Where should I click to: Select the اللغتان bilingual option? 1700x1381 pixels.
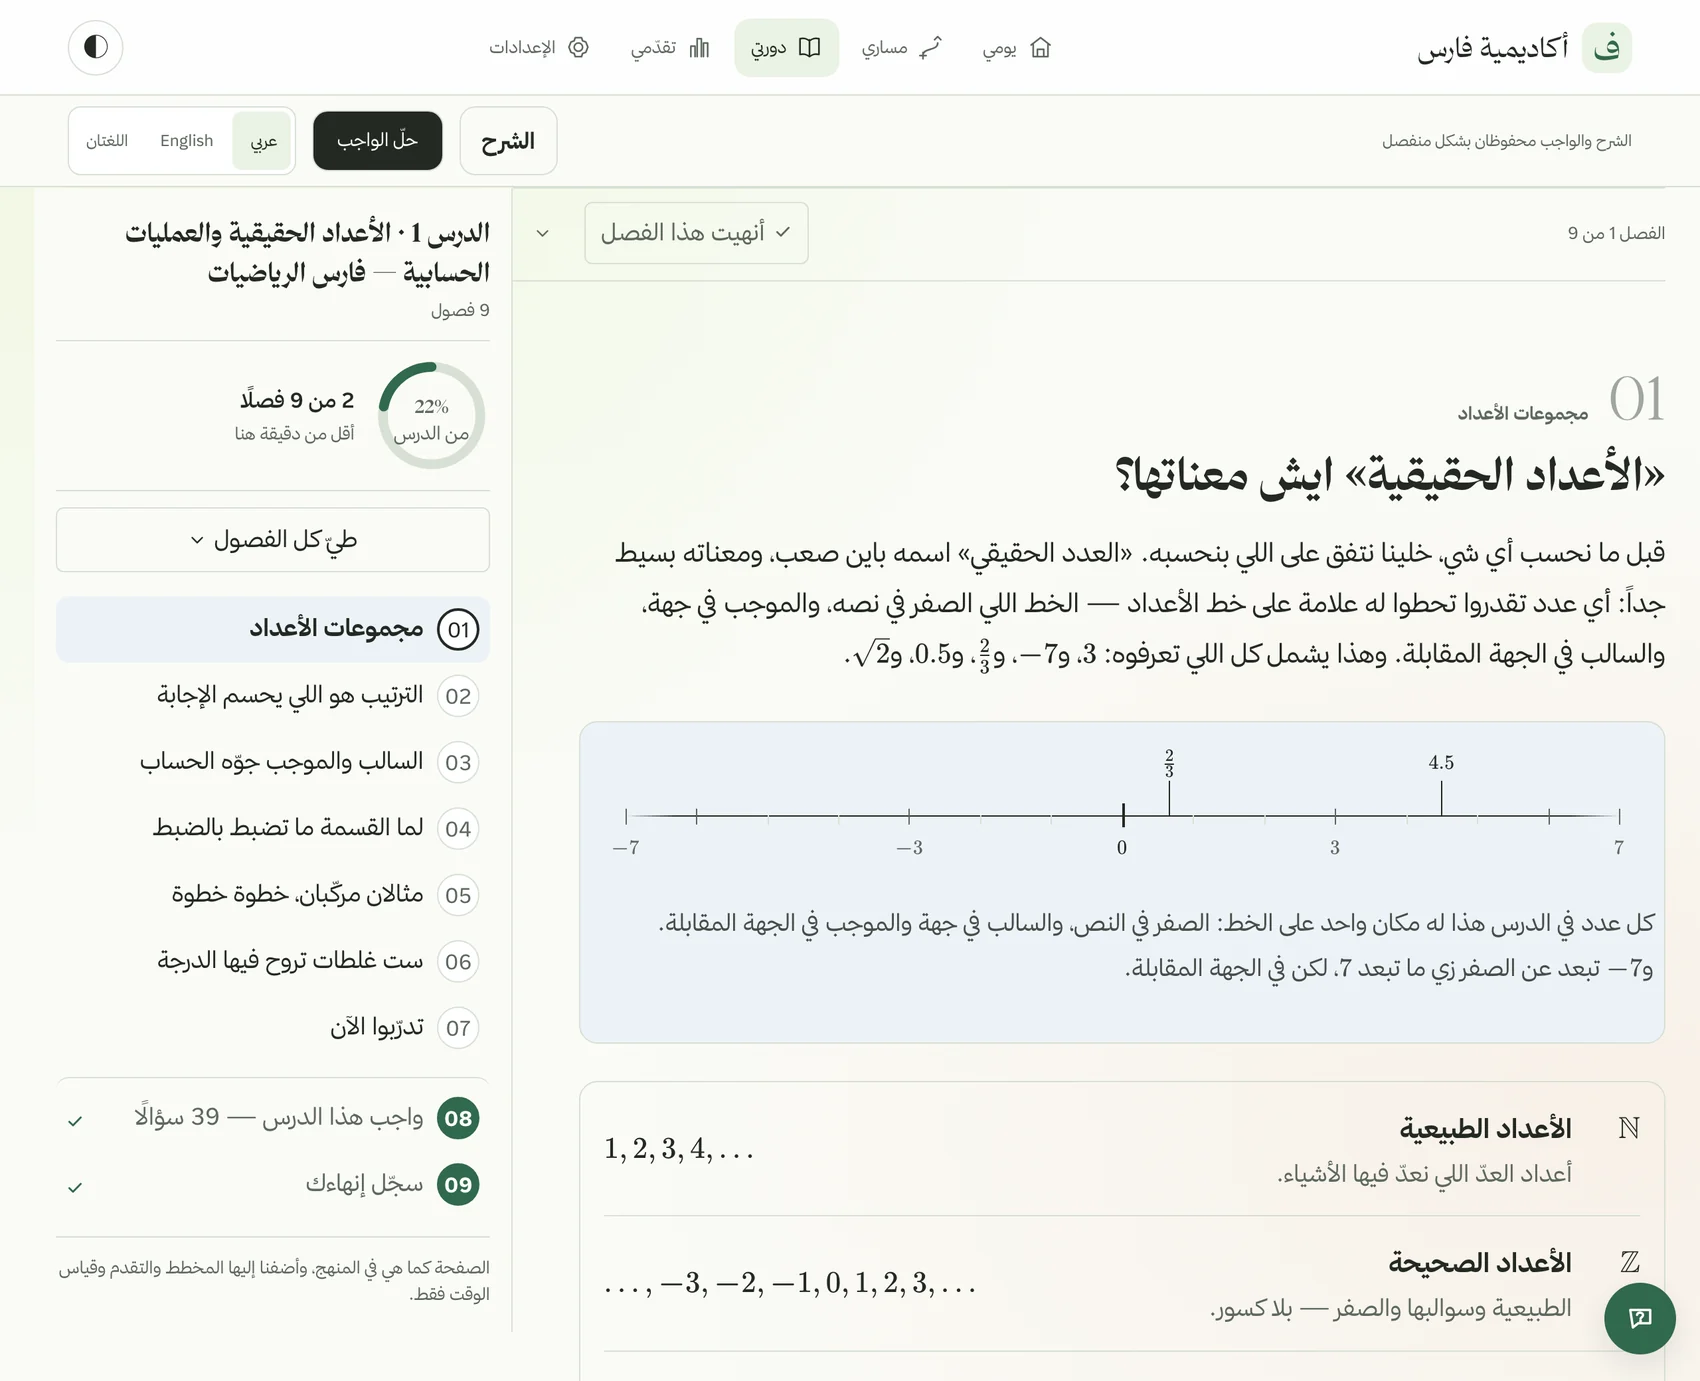tap(107, 141)
